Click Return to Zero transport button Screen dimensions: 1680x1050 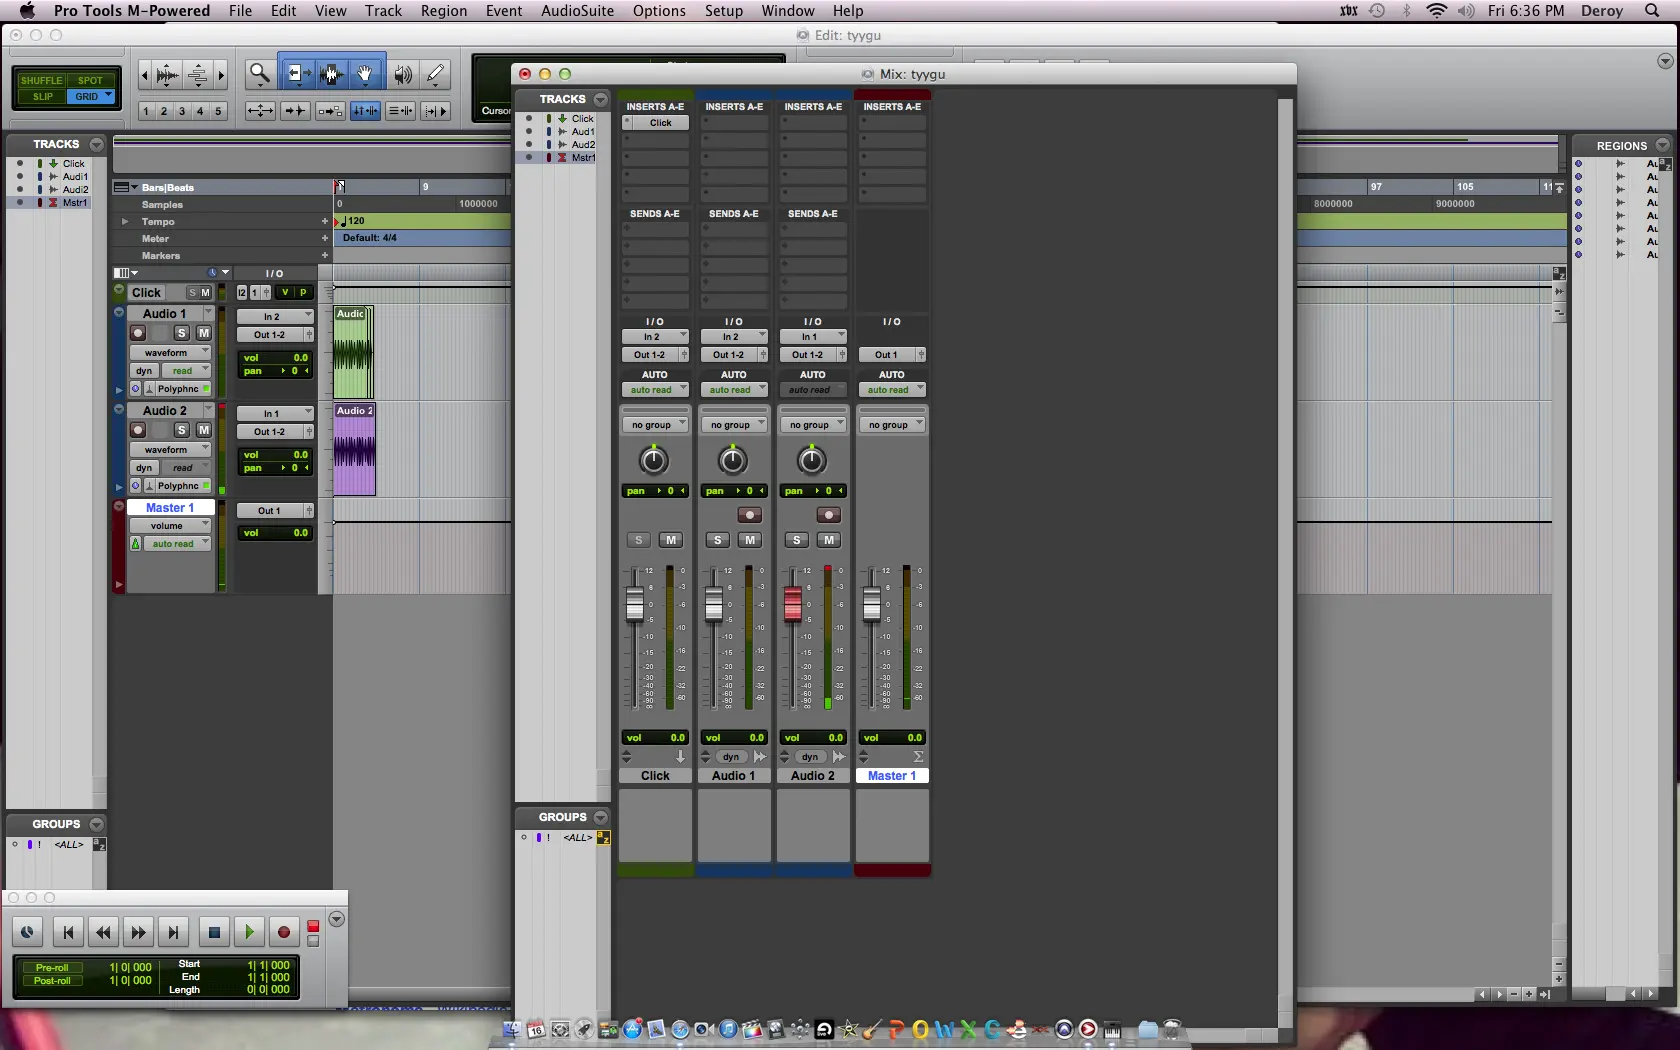click(x=68, y=932)
